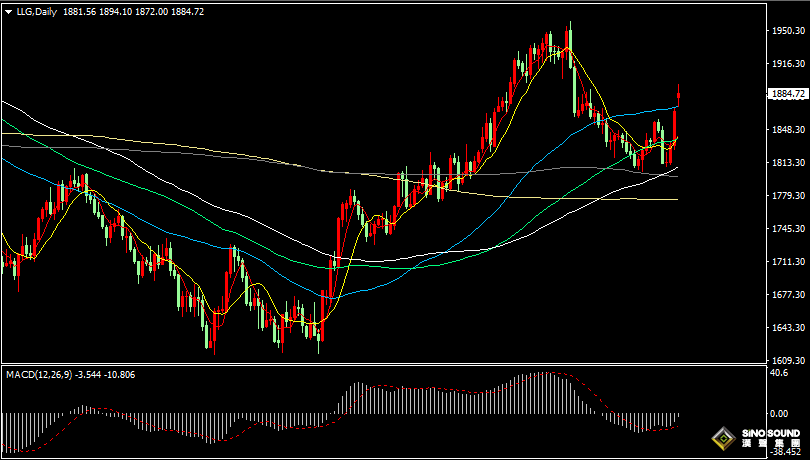Select the pale yellow moving average's right end

click(676, 199)
